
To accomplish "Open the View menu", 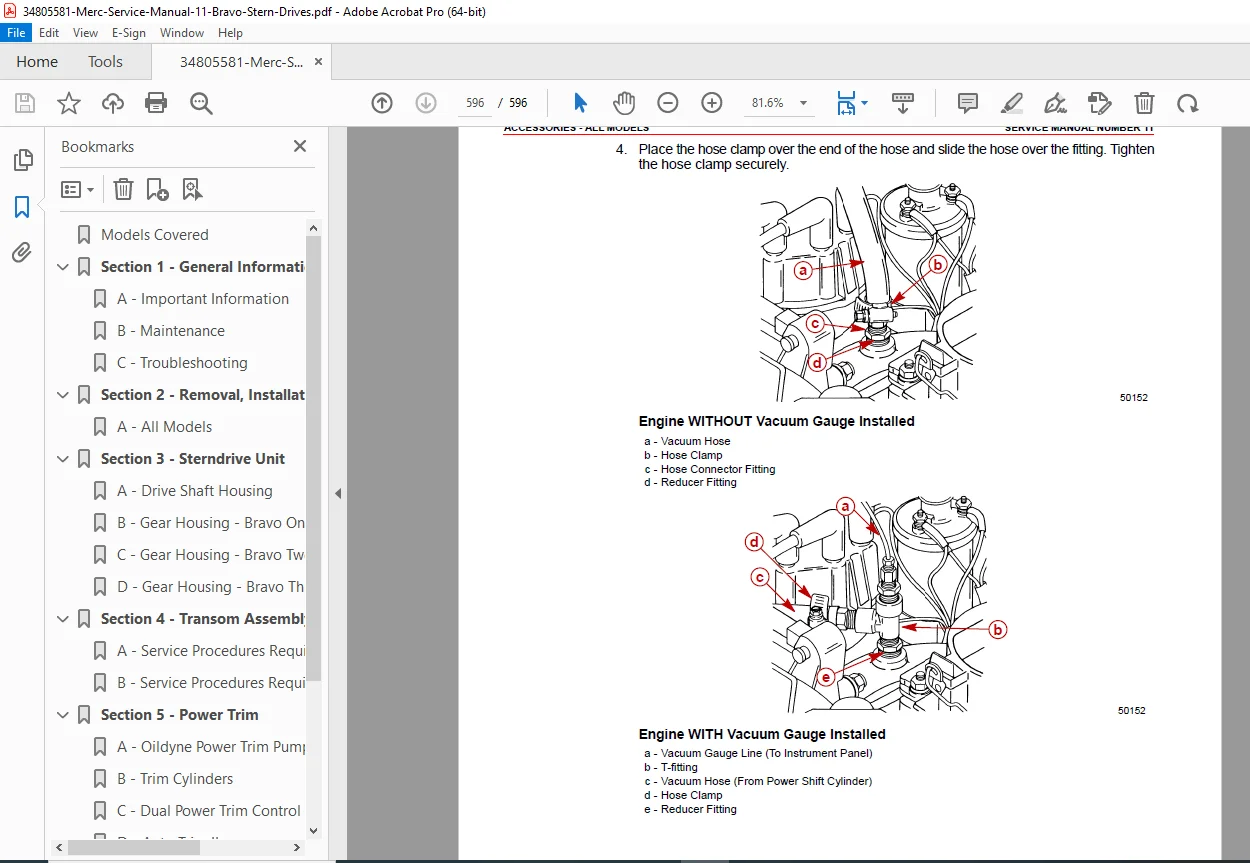I will click(x=85, y=33).
